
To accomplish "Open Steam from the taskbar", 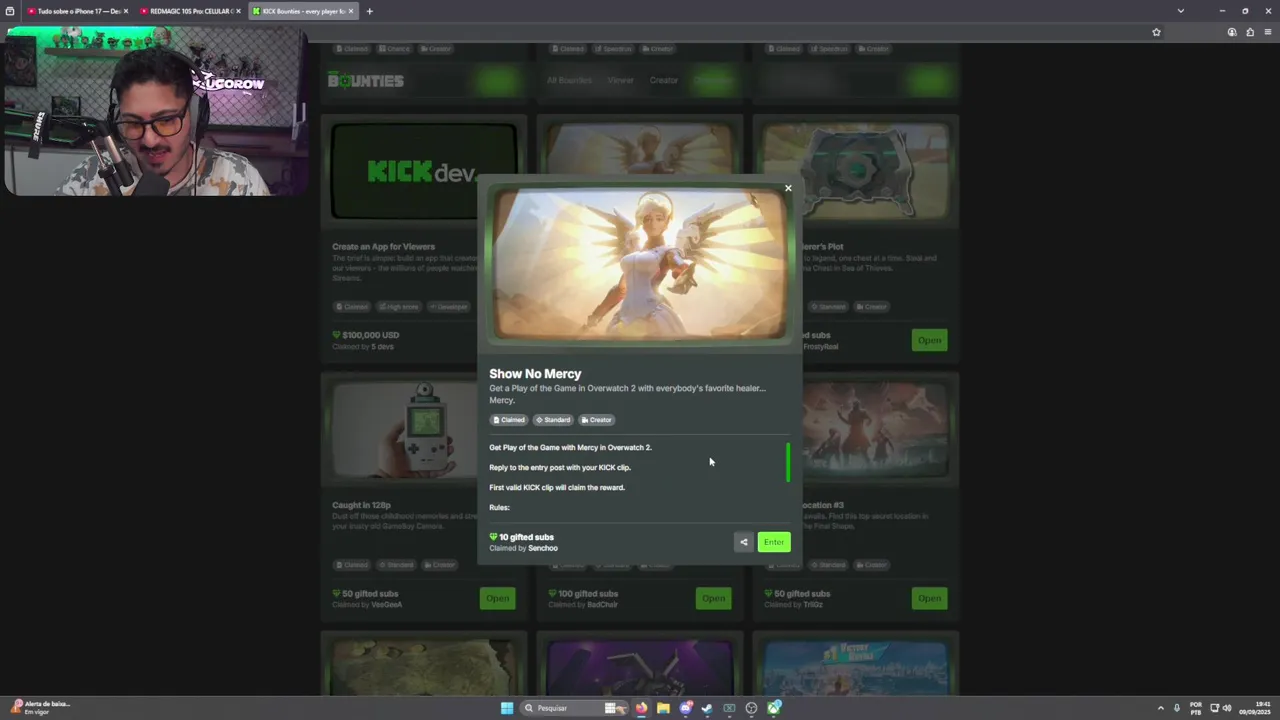I will 707,708.
